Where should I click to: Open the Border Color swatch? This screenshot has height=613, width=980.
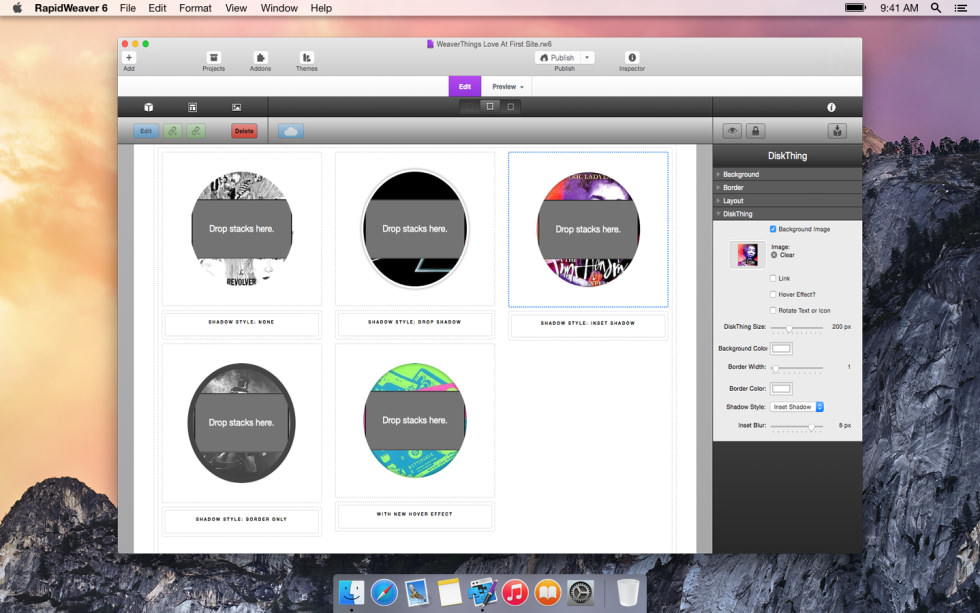[781, 389]
